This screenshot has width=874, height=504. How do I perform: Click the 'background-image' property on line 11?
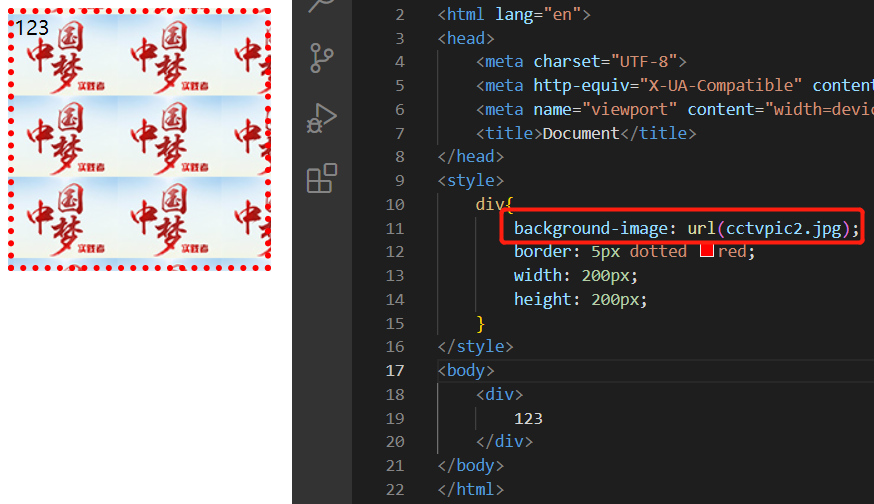[x=590, y=228]
